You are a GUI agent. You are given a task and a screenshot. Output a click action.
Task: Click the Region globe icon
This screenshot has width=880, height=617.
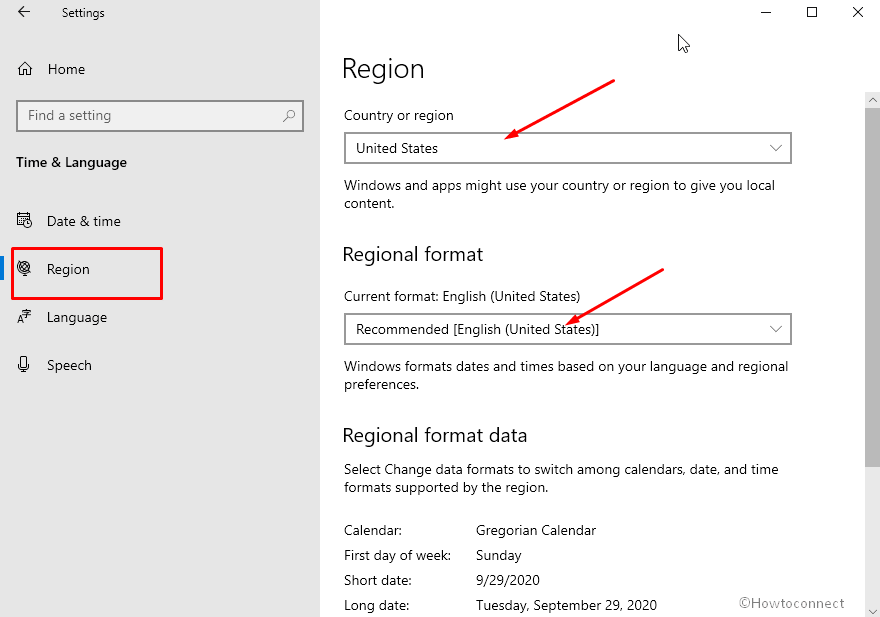24,268
